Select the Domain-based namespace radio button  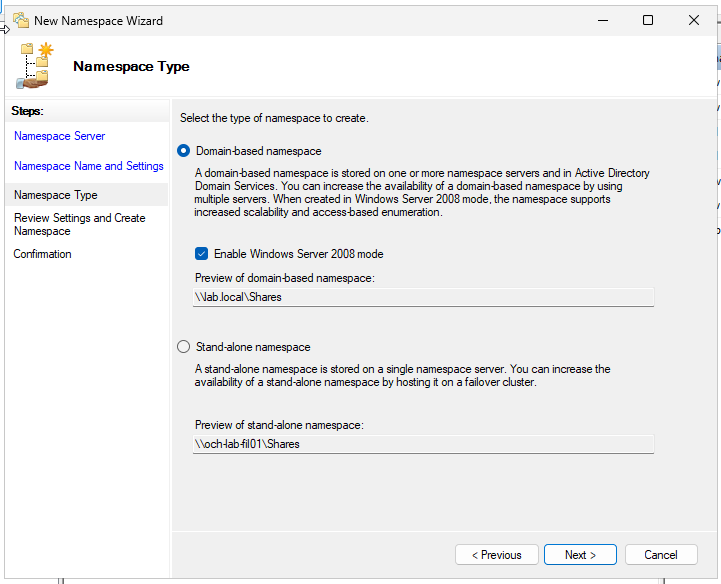(183, 151)
